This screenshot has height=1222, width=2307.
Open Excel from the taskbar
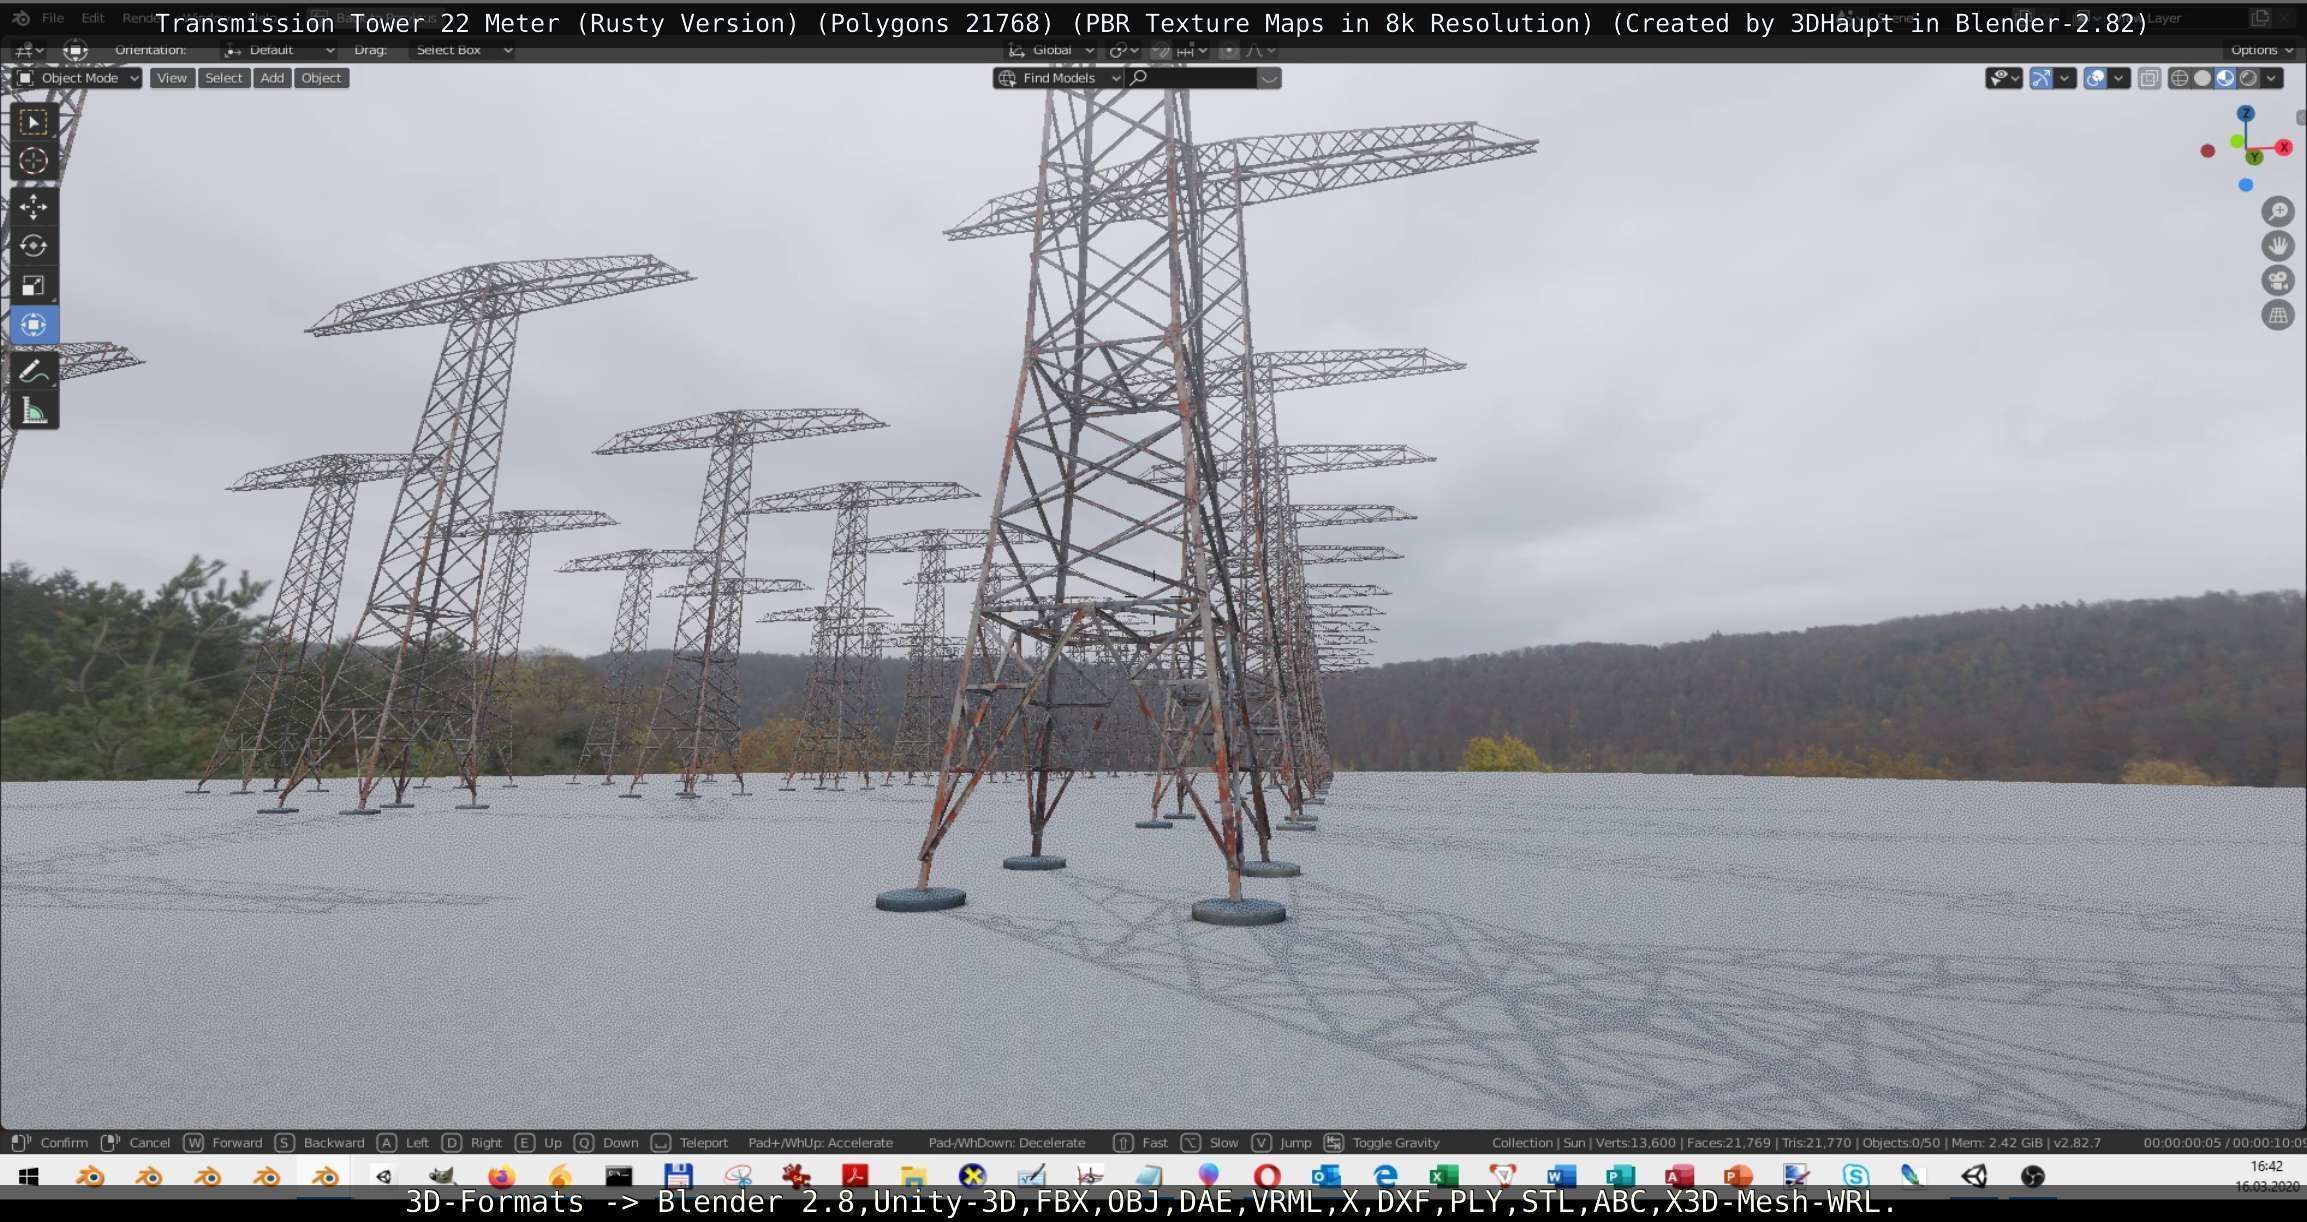point(1443,1176)
